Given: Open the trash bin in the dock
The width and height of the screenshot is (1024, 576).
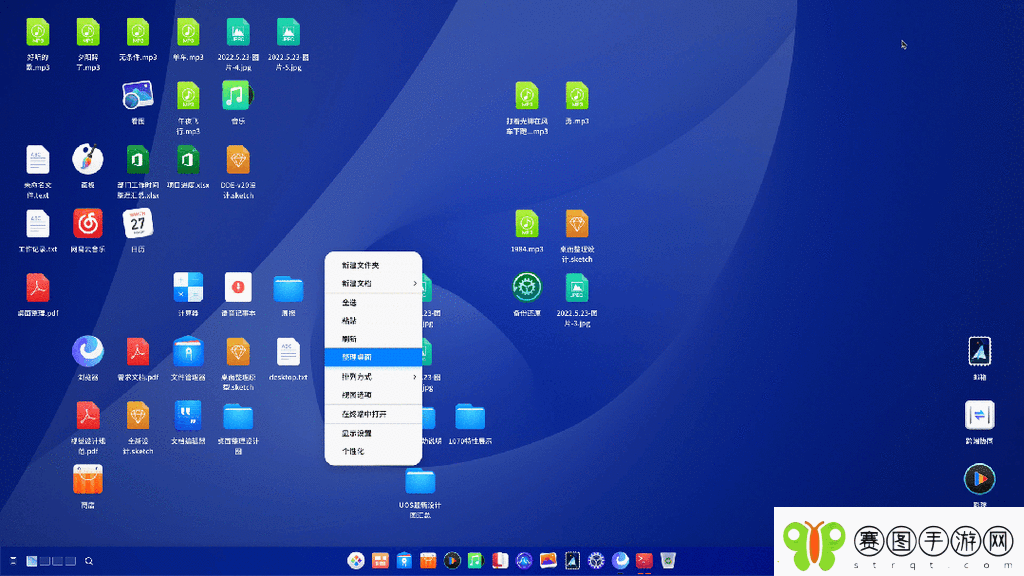Looking at the screenshot, I should tap(667, 560).
